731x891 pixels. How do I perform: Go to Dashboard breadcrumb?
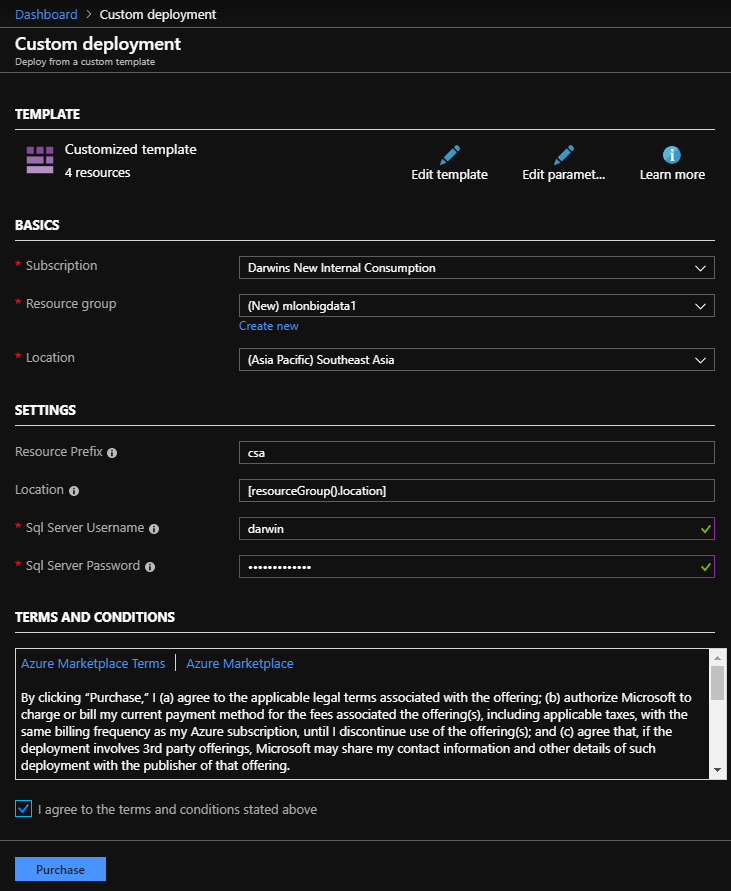pos(46,14)
